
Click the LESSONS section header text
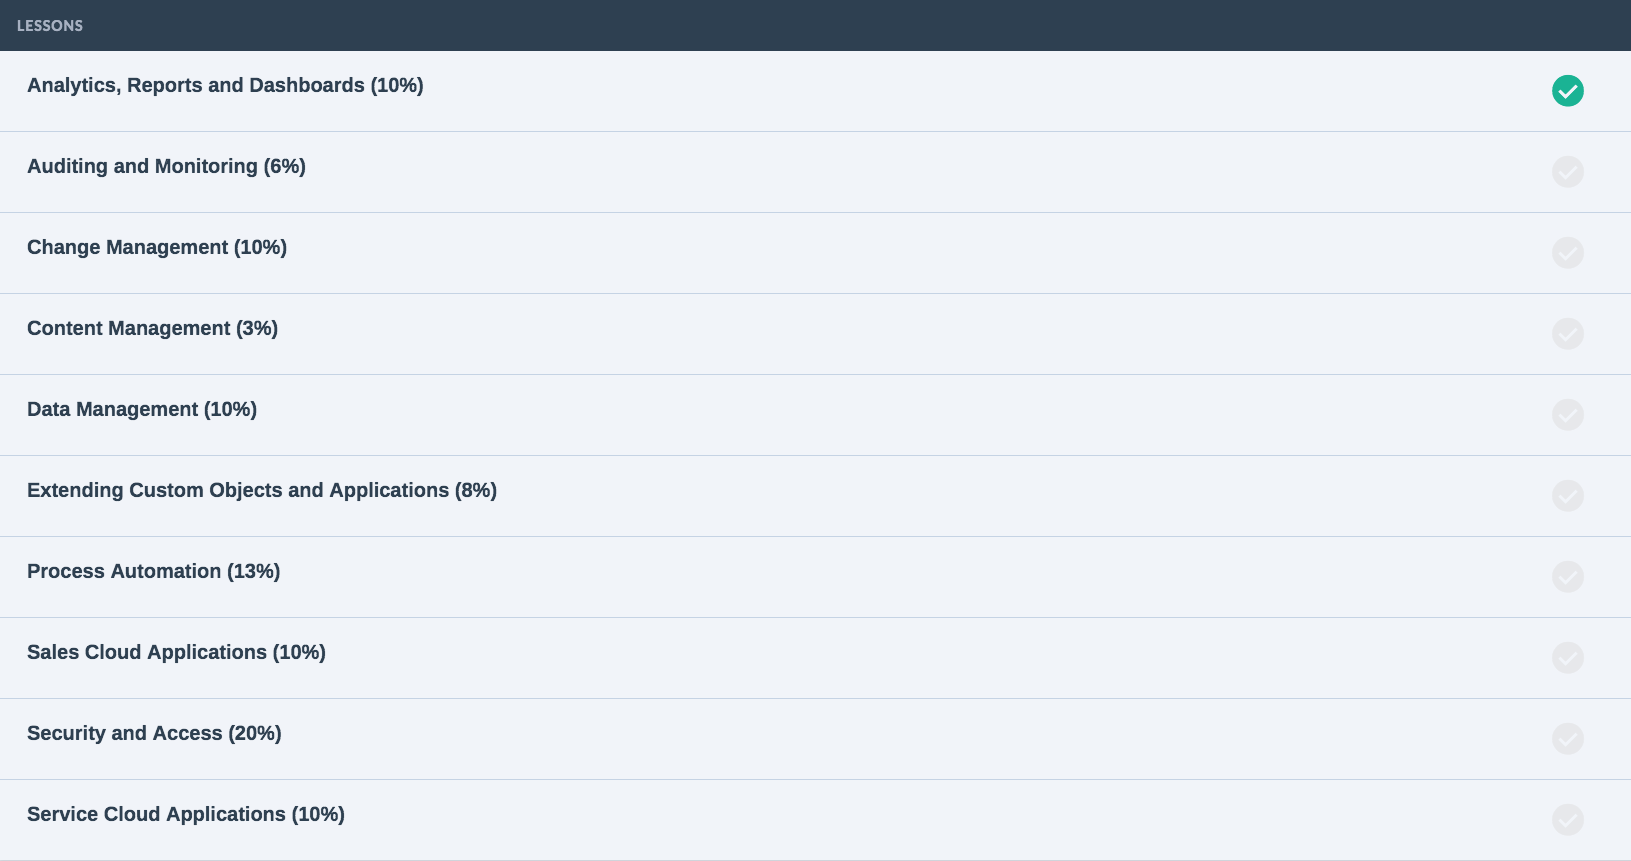(x=50, y=26)
